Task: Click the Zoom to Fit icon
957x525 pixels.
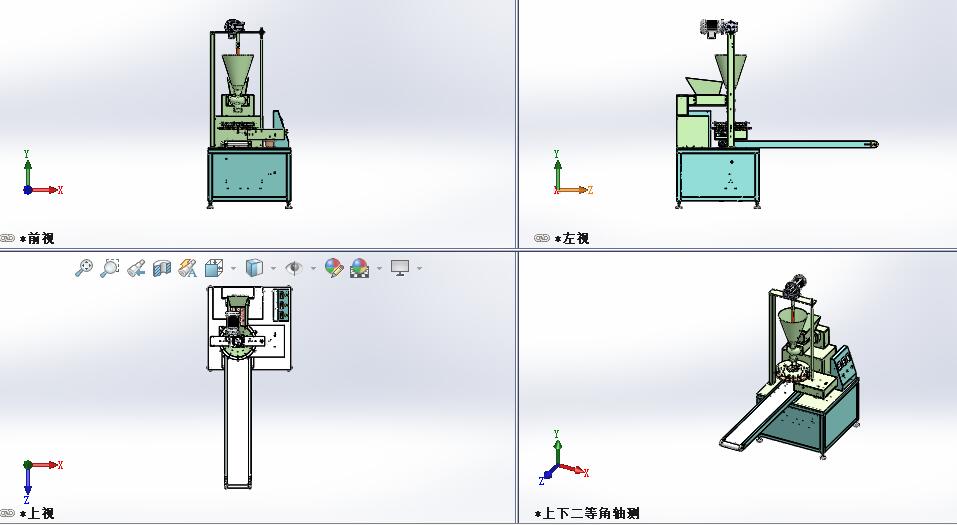Action: click(84, 267)
